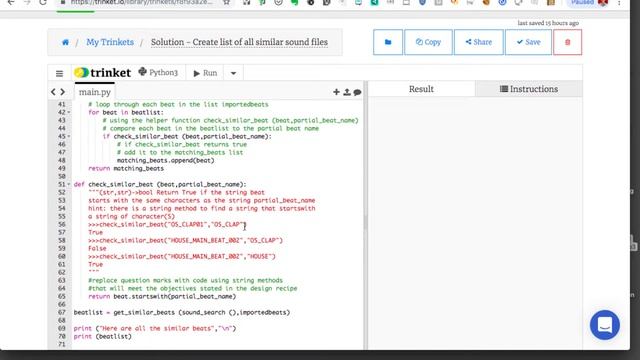Collapse the function at line 51
640x360 pixels.
pyautogui.click(x=69, y=184)
